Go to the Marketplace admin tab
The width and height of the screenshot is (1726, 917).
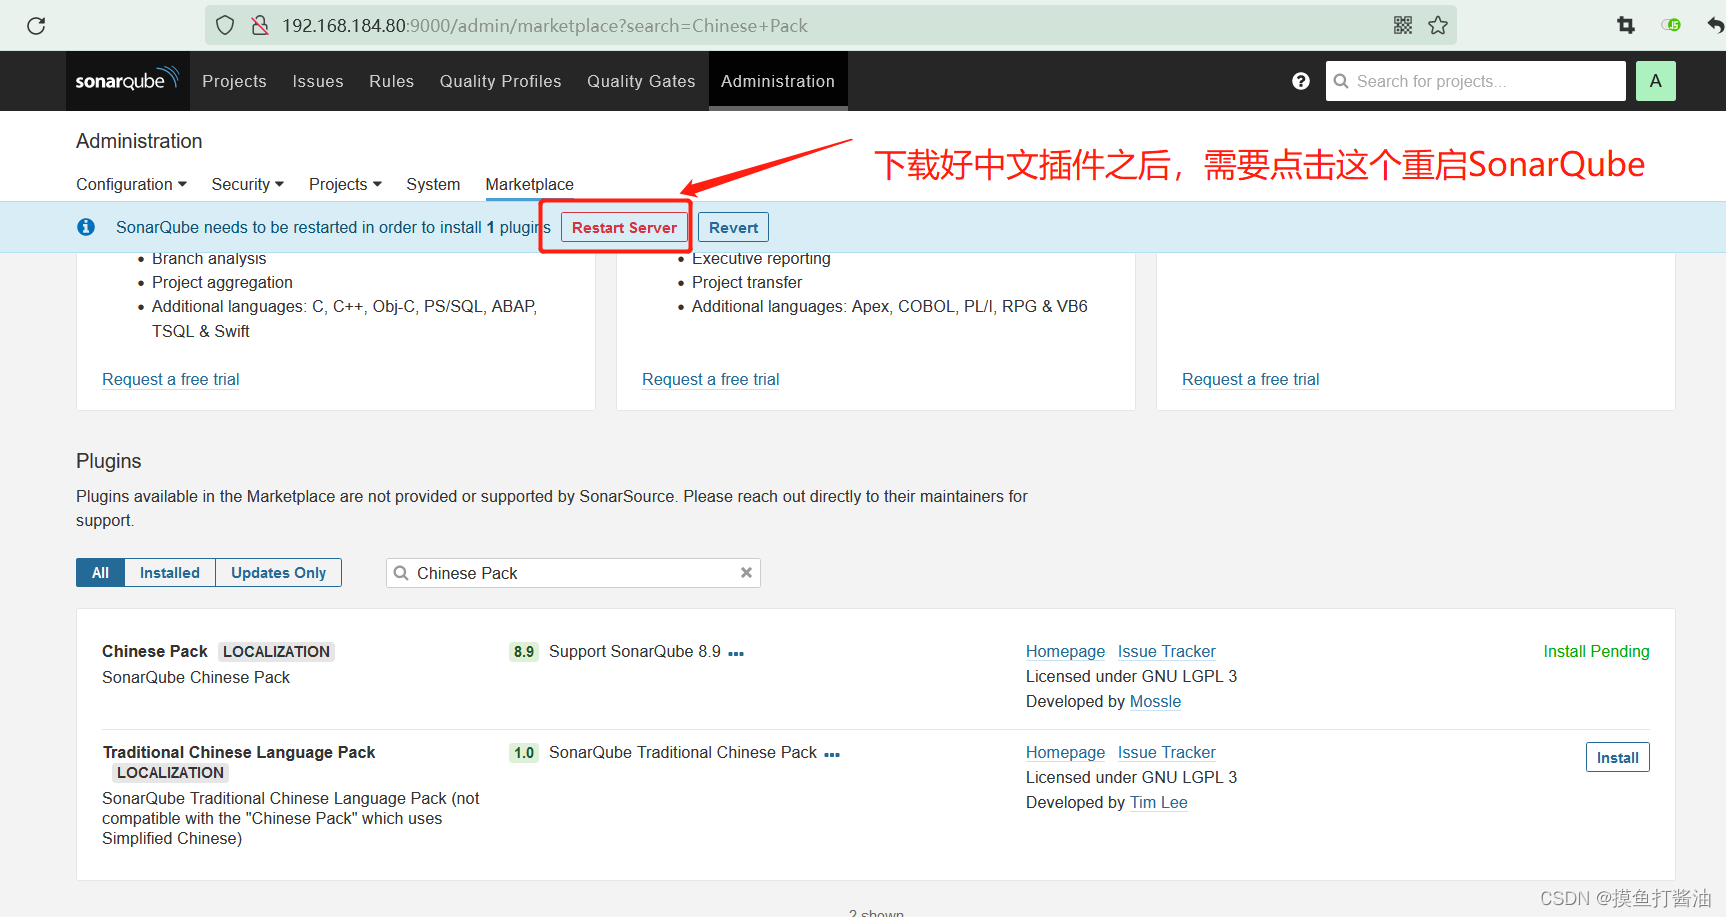pyautogui.click(x=529, y=184)
